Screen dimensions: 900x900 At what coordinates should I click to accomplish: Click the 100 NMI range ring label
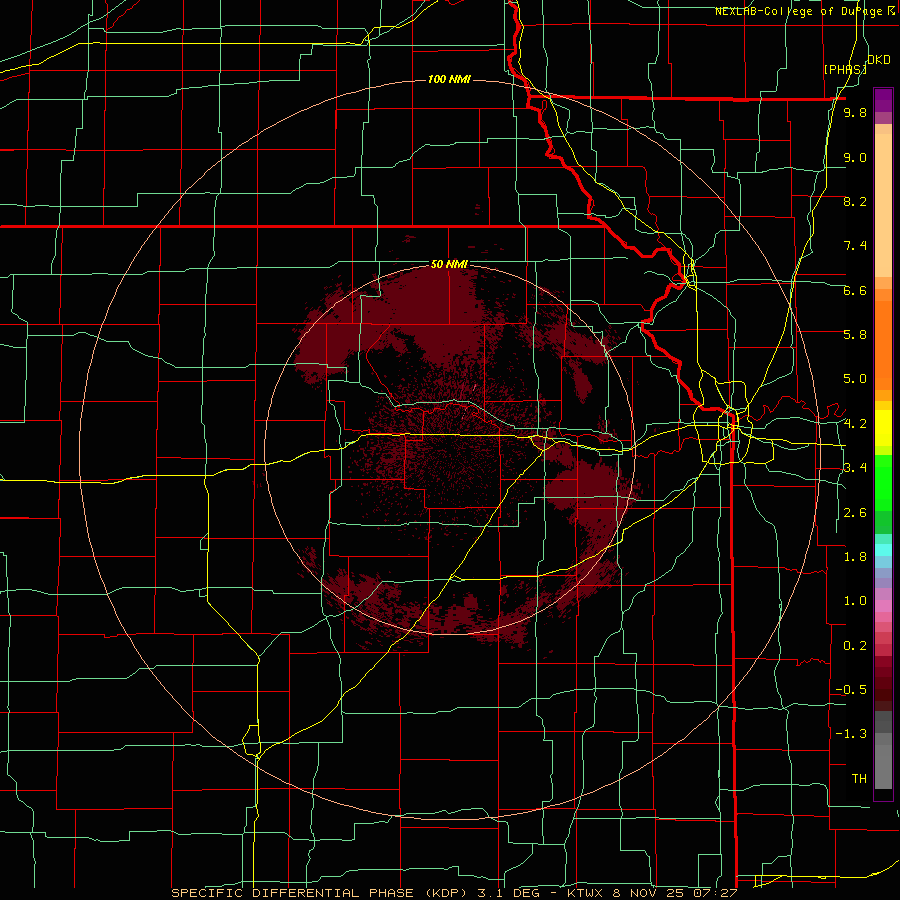click(449, 79)
